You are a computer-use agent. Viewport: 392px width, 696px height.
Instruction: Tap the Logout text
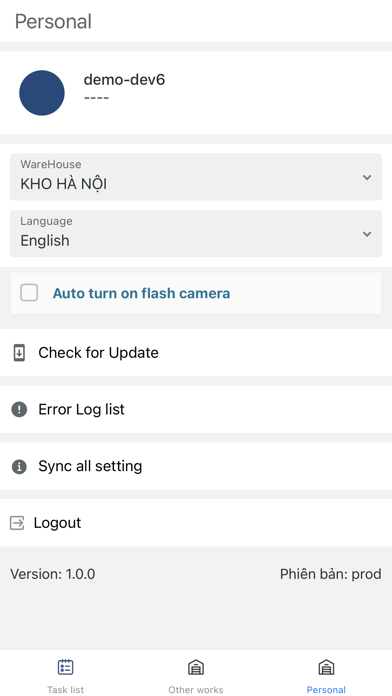(57, 523)
